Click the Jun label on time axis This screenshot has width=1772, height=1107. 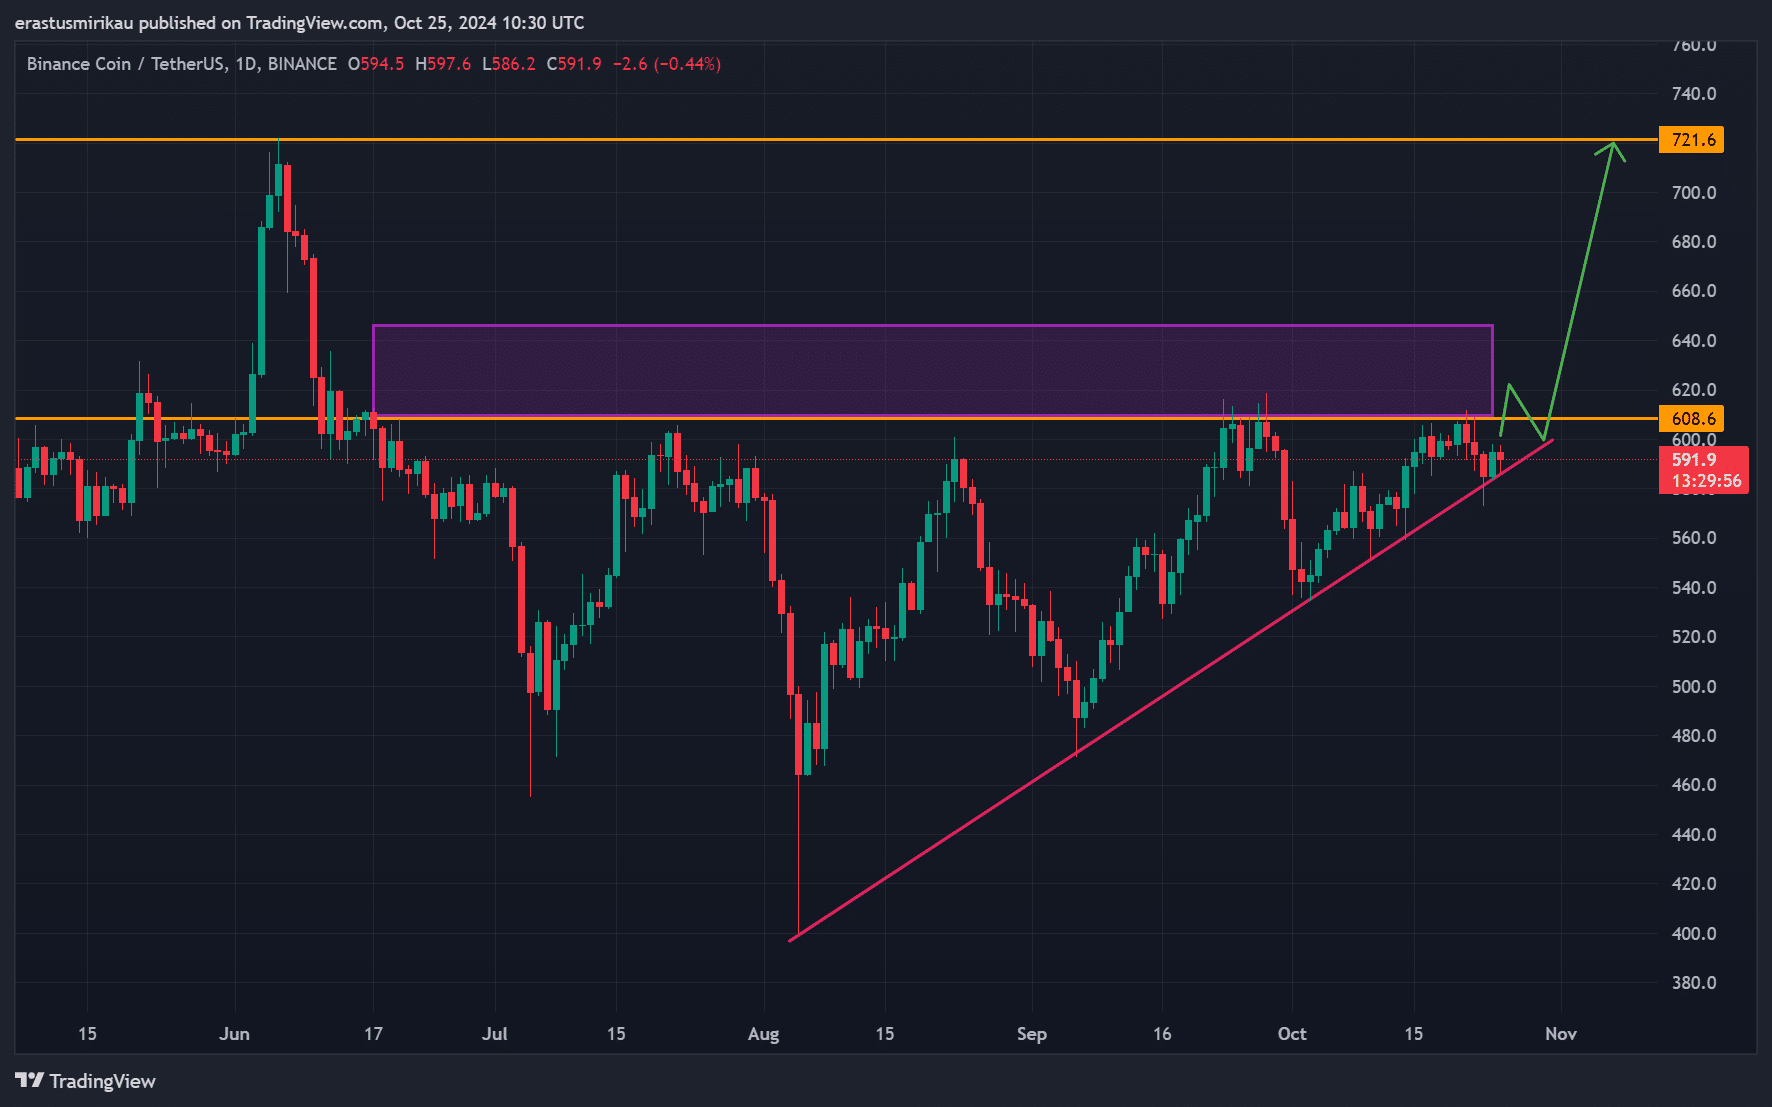click(234, 1033)
